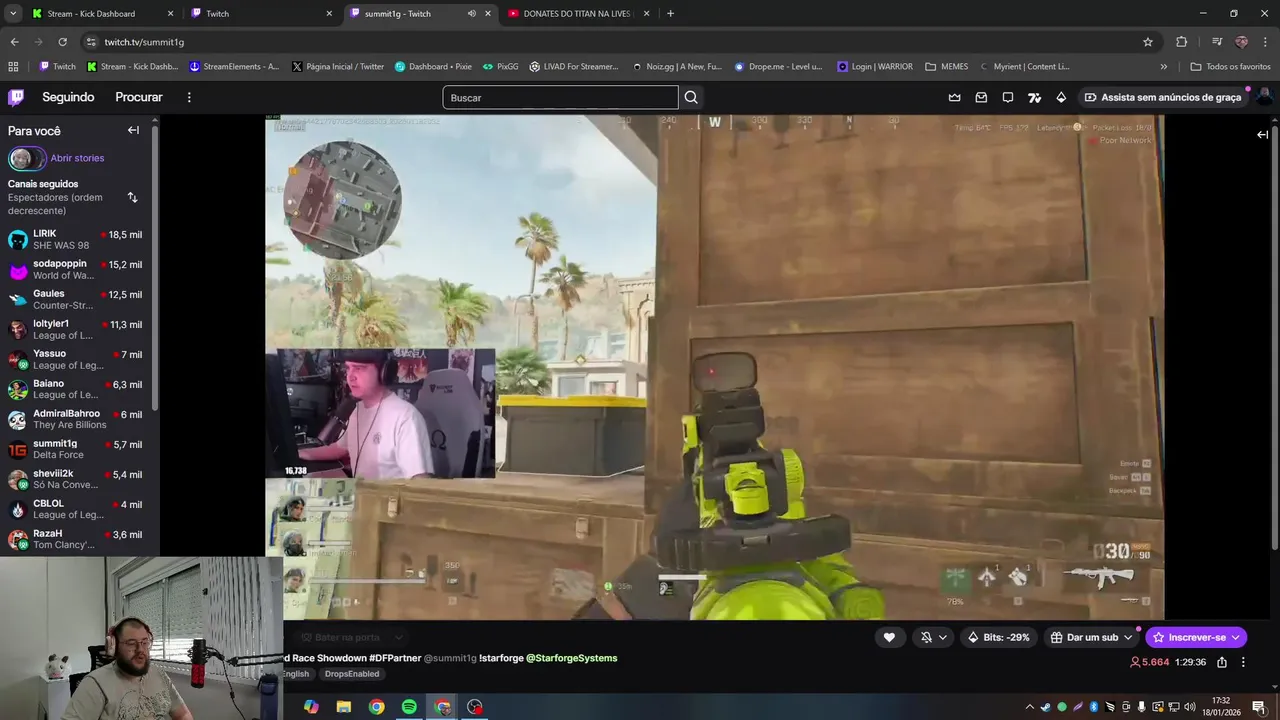This screenshot has width=1280, height=720.
Task: Open the Bits: -29% dropdown
Action: (x=999, y=637)
